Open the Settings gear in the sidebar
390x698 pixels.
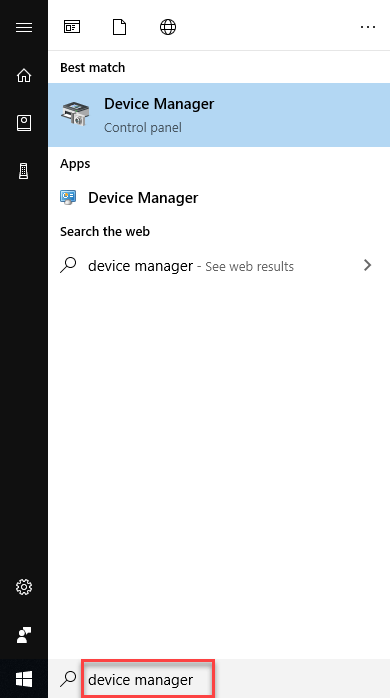24,587
